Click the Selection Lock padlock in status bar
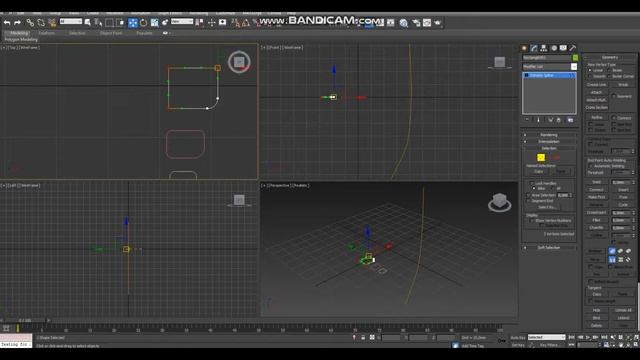The width and height of the screenshot is (640, 360). (x=363, y=338)
